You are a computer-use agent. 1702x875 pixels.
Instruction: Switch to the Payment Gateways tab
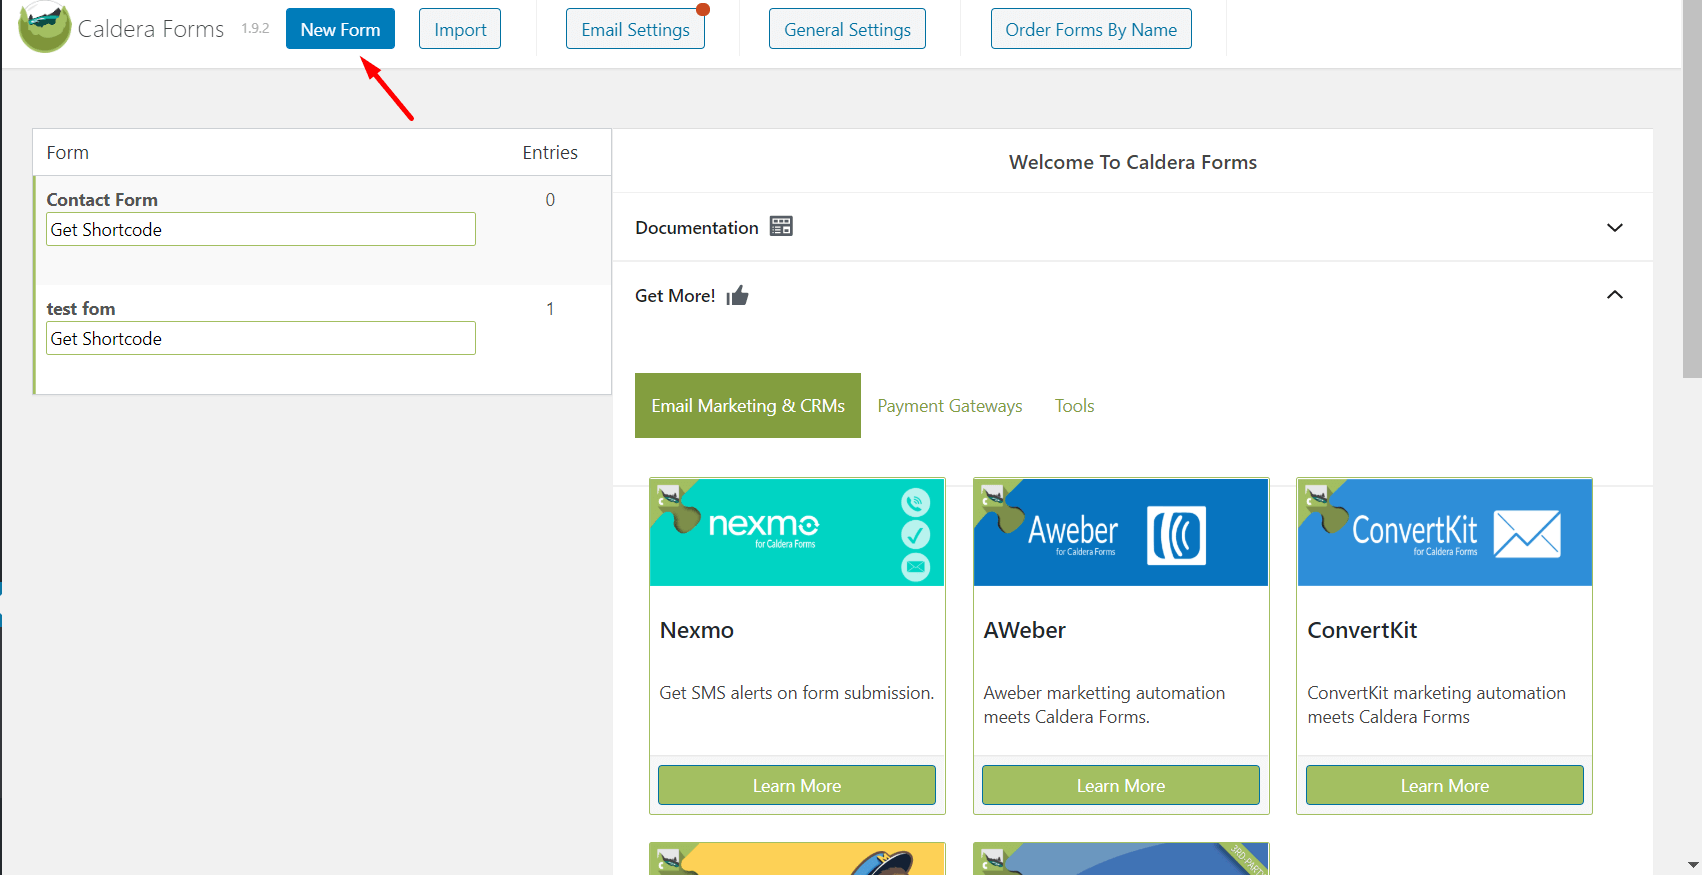click(949, 406)
